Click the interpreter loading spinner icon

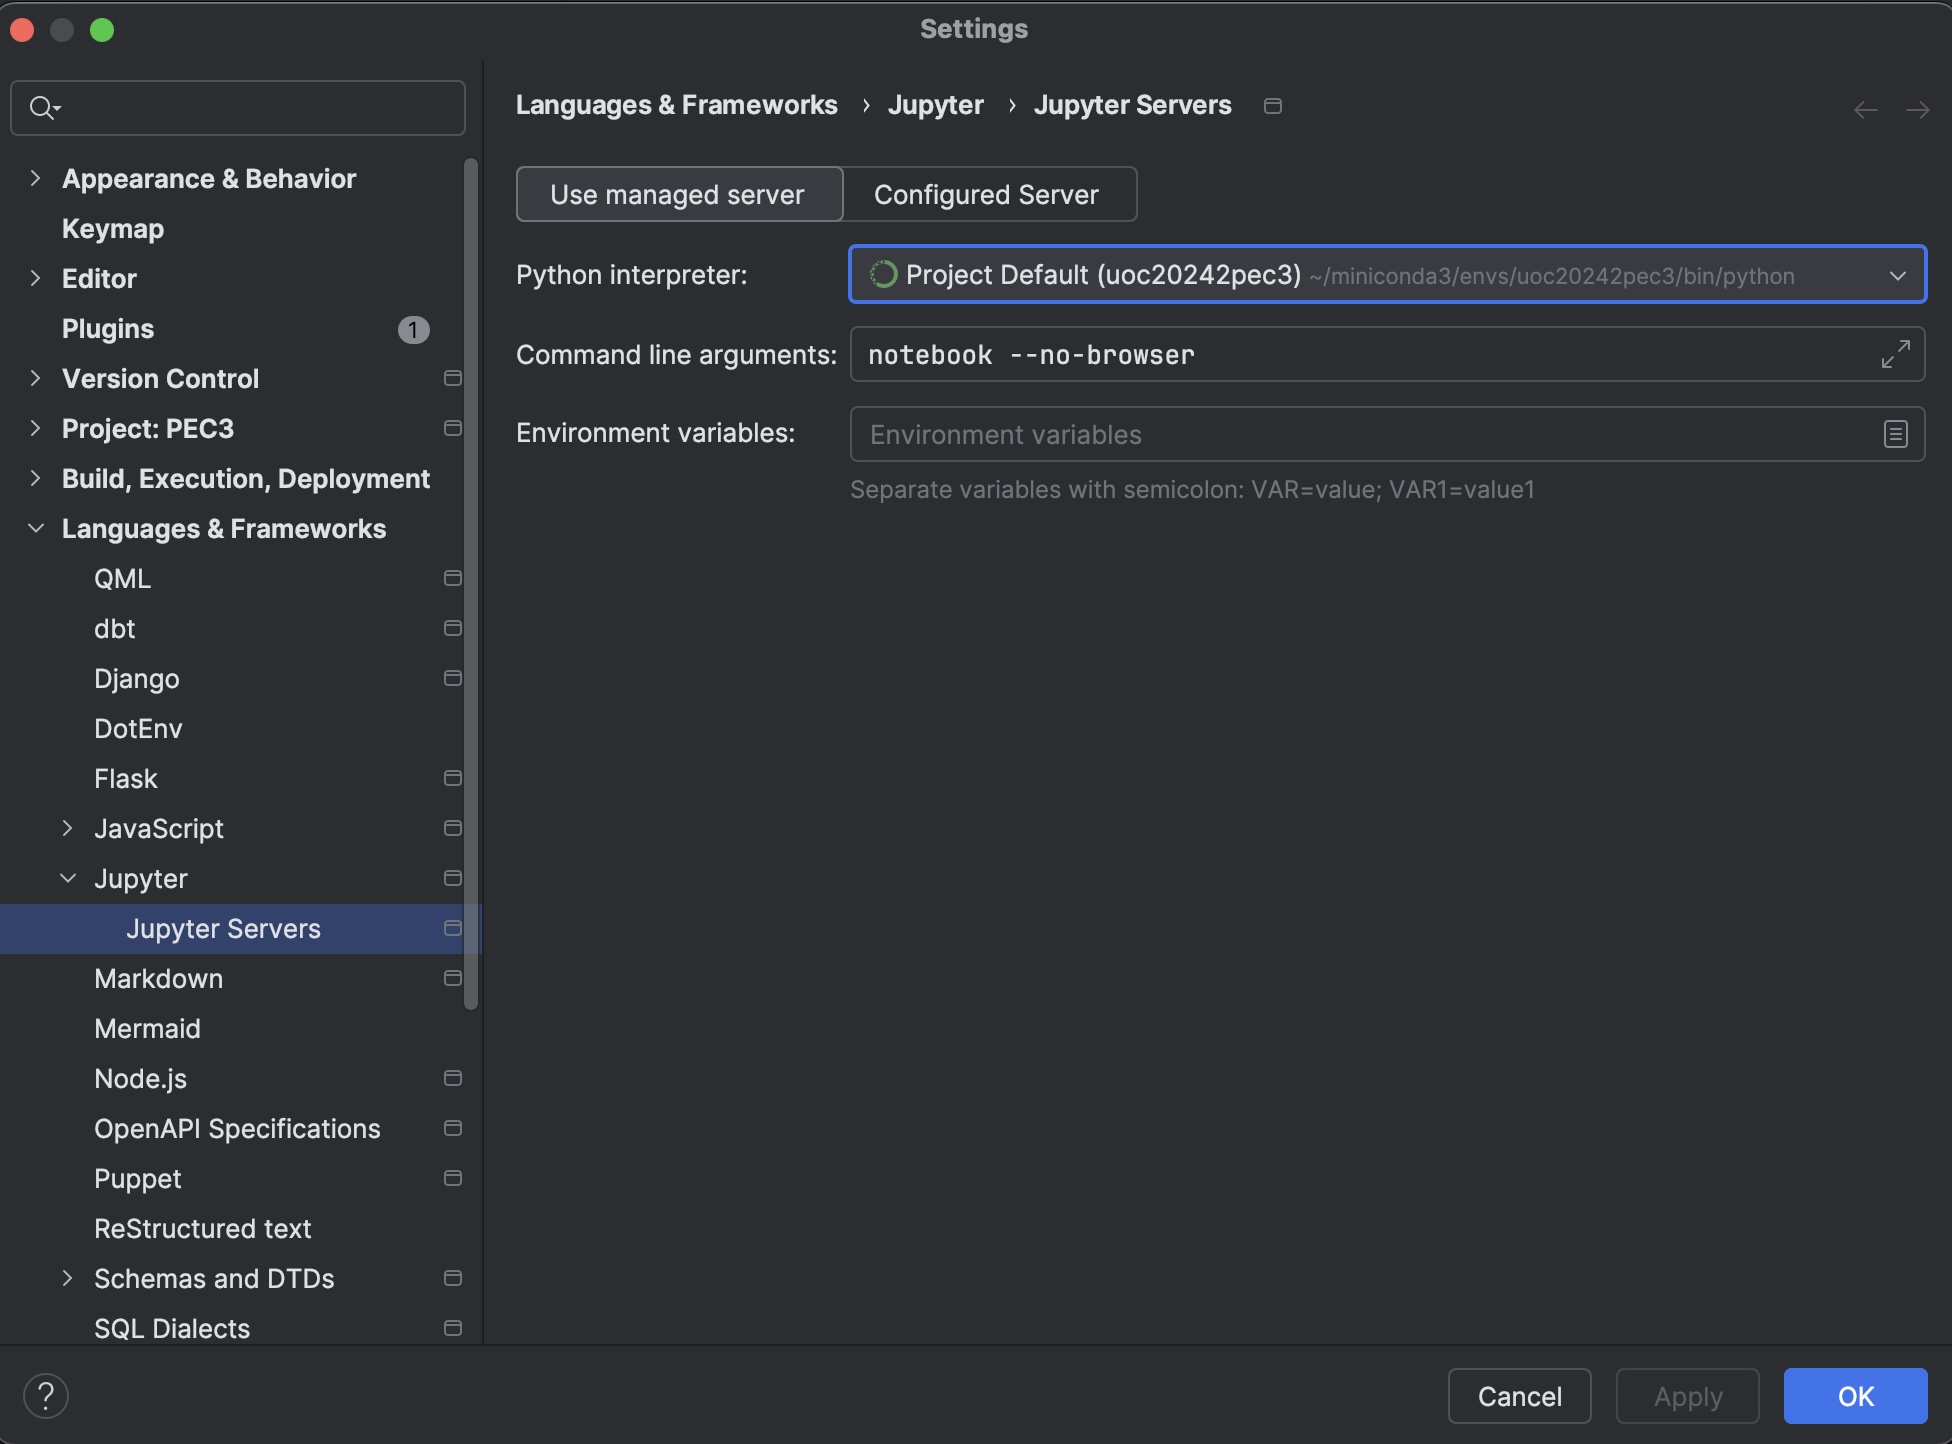click(883, 275)
